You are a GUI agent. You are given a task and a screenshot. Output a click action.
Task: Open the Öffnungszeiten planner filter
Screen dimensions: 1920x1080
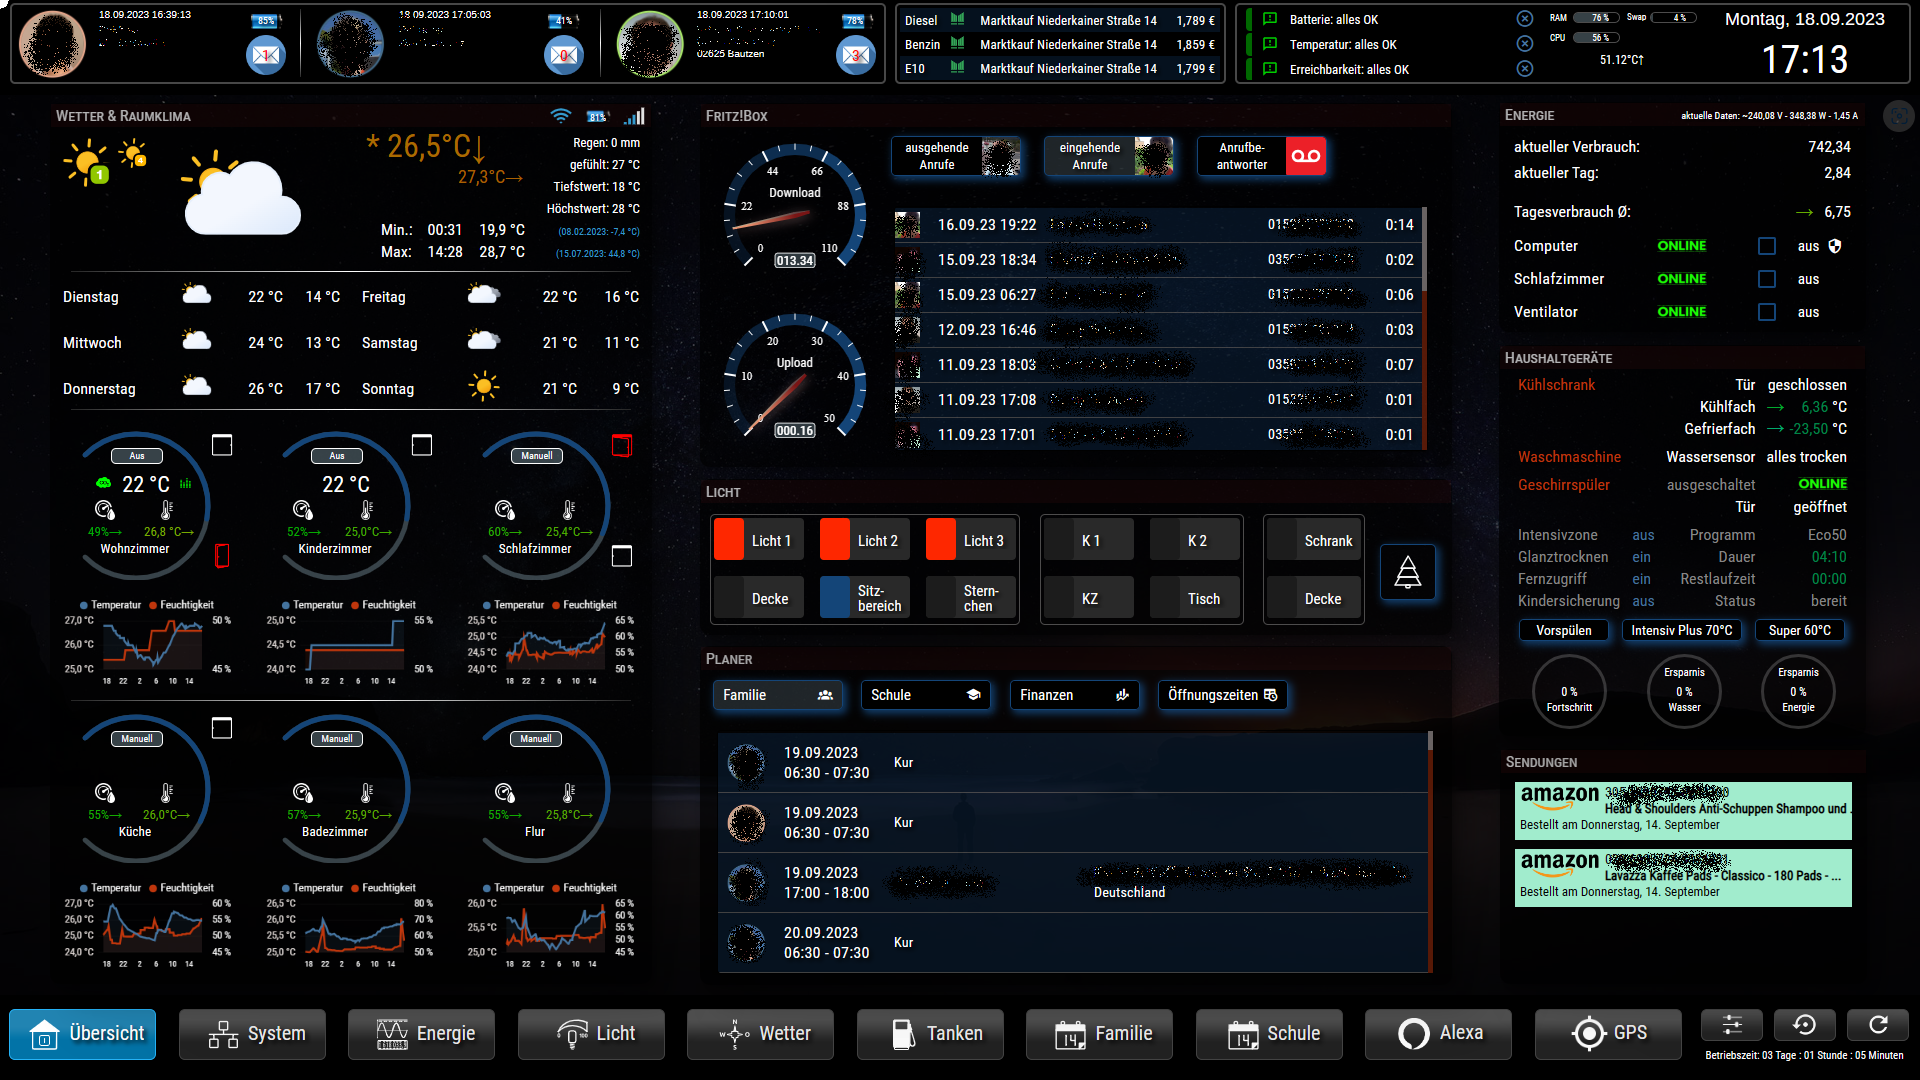[x=1223, y=695]
